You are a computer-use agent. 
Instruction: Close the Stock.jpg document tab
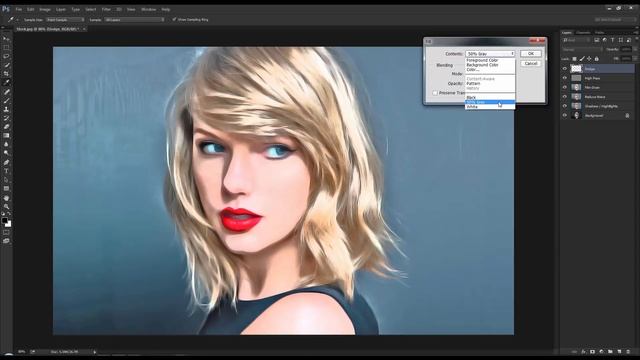click(84, 29)
